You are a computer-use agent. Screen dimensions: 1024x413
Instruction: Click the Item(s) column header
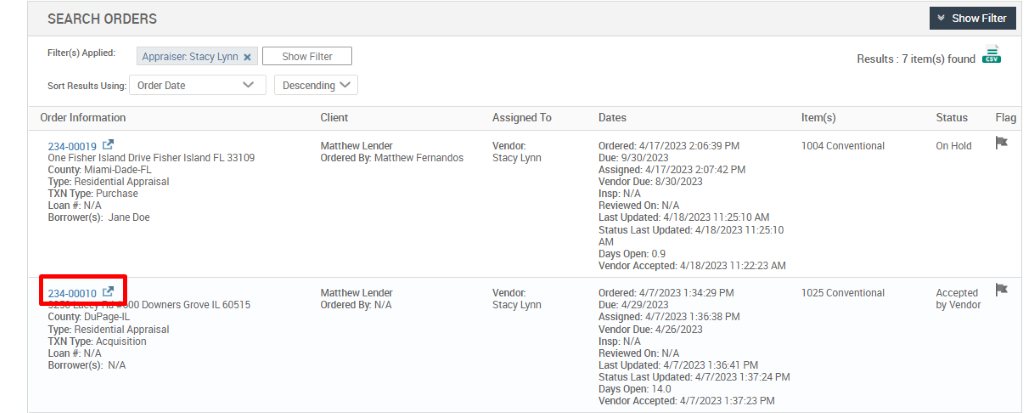pos(818,118)
